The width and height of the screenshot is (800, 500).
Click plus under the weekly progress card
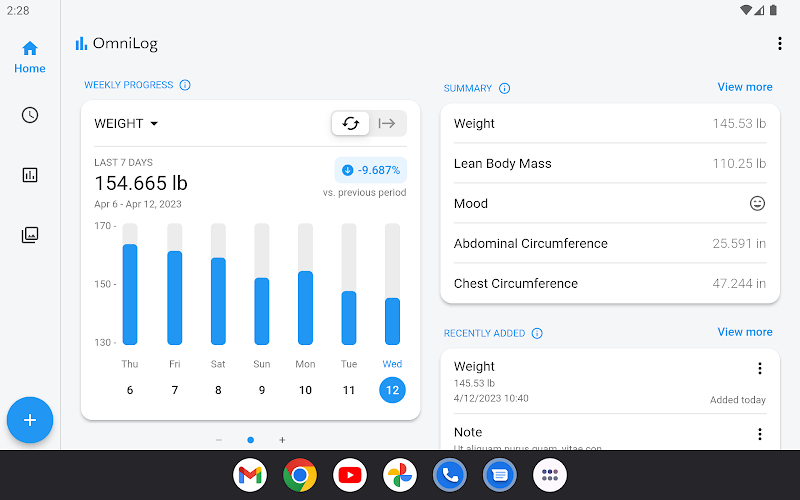tap(282, 440)
